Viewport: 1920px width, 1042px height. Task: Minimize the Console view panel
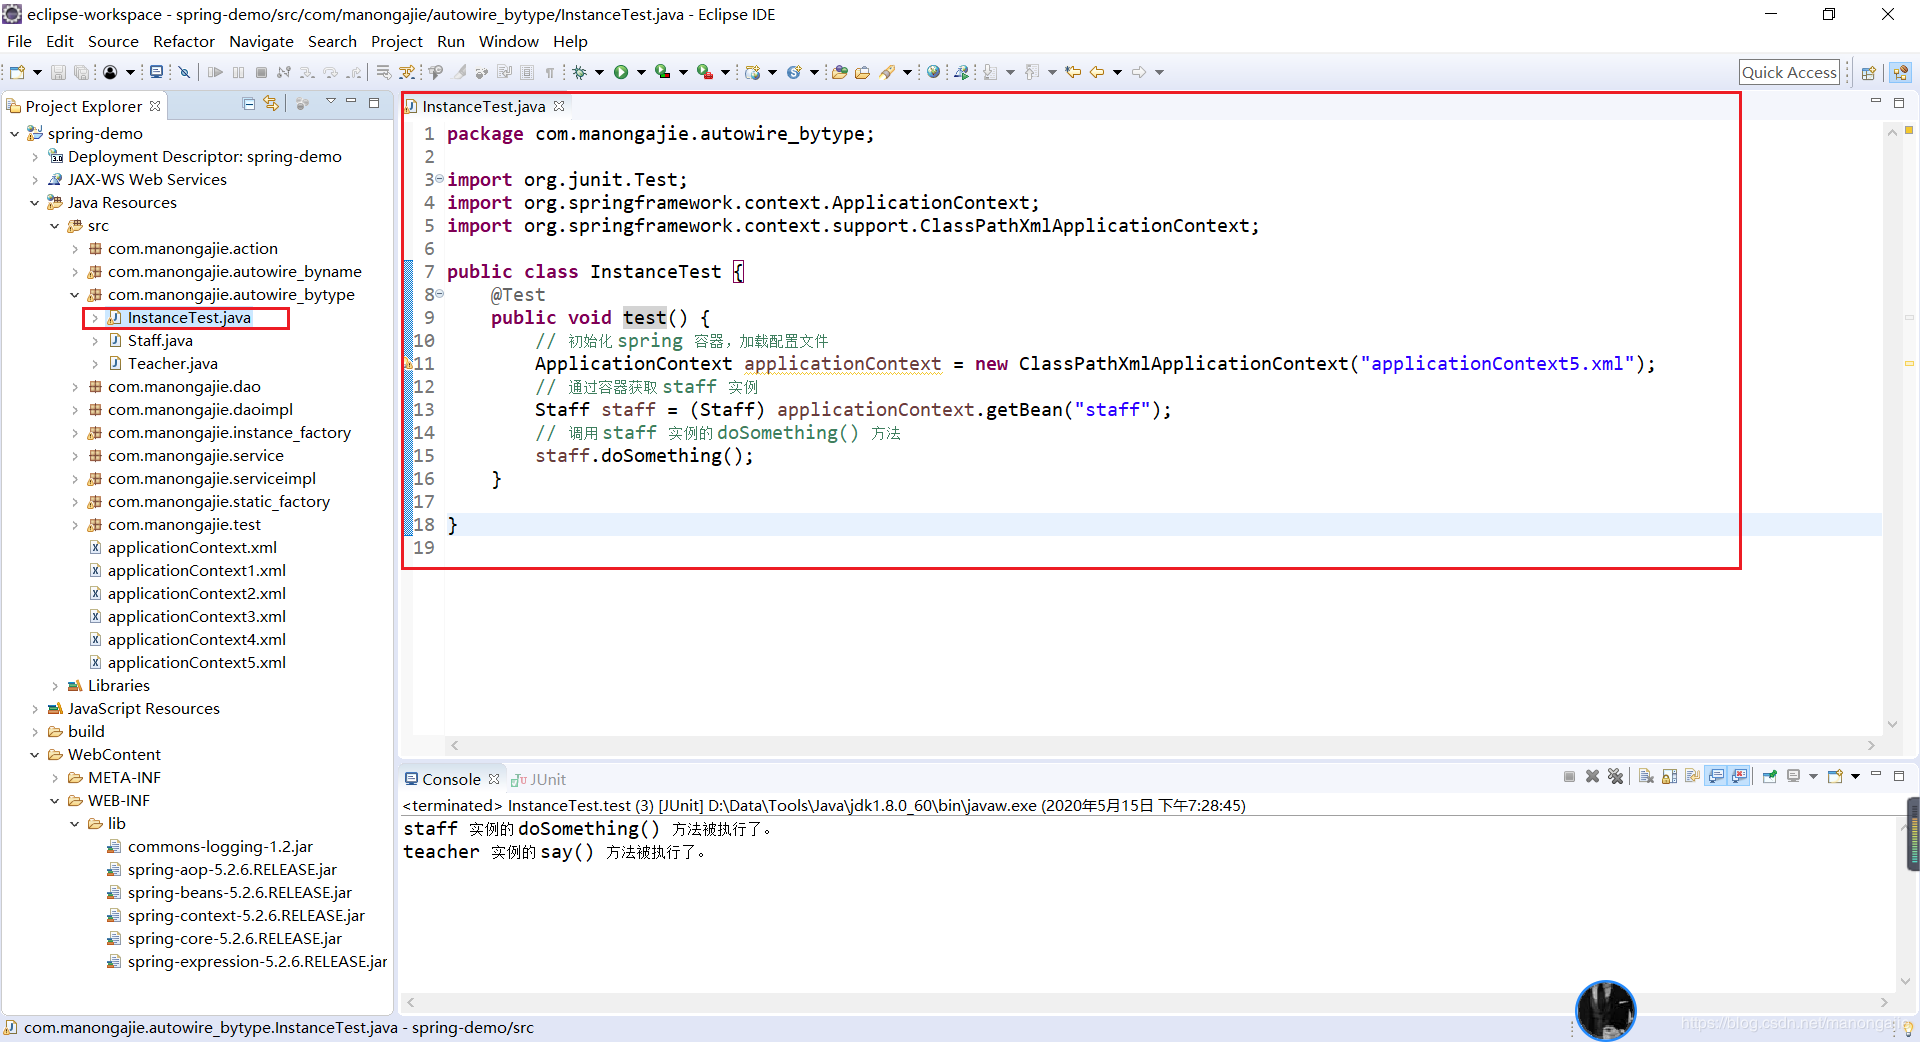[x=1876, y=775]
